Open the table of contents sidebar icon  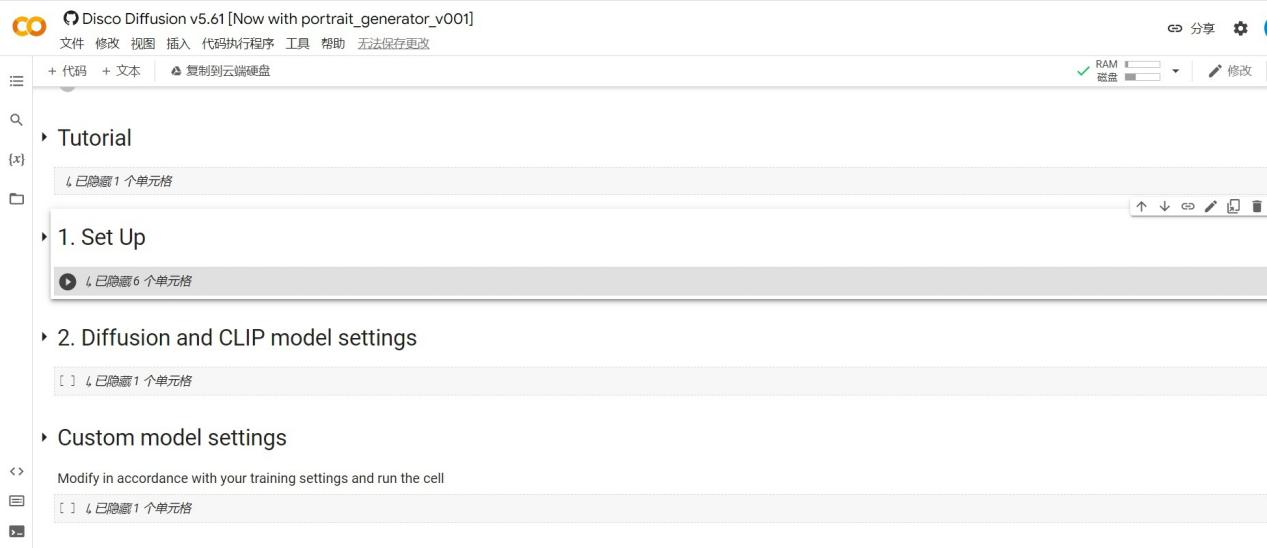(16, 81)
